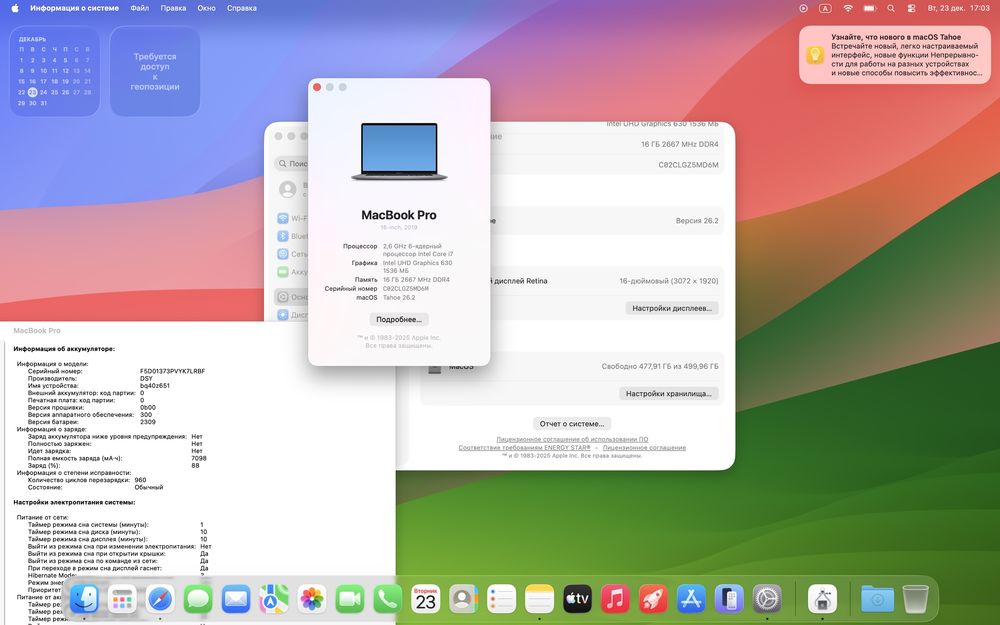The image size is (1000, 625).
Task: Close the MacBook Pro About window
Action: [x=317, y=87]
